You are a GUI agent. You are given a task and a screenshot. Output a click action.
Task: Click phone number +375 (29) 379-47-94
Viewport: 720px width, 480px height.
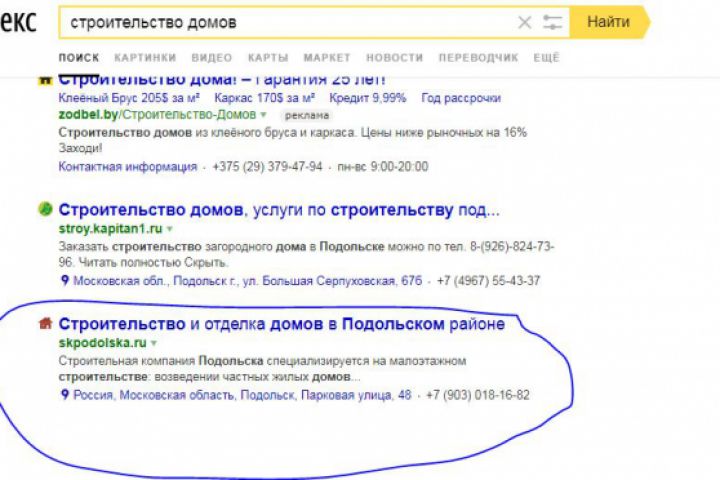[x=267, y=166]
